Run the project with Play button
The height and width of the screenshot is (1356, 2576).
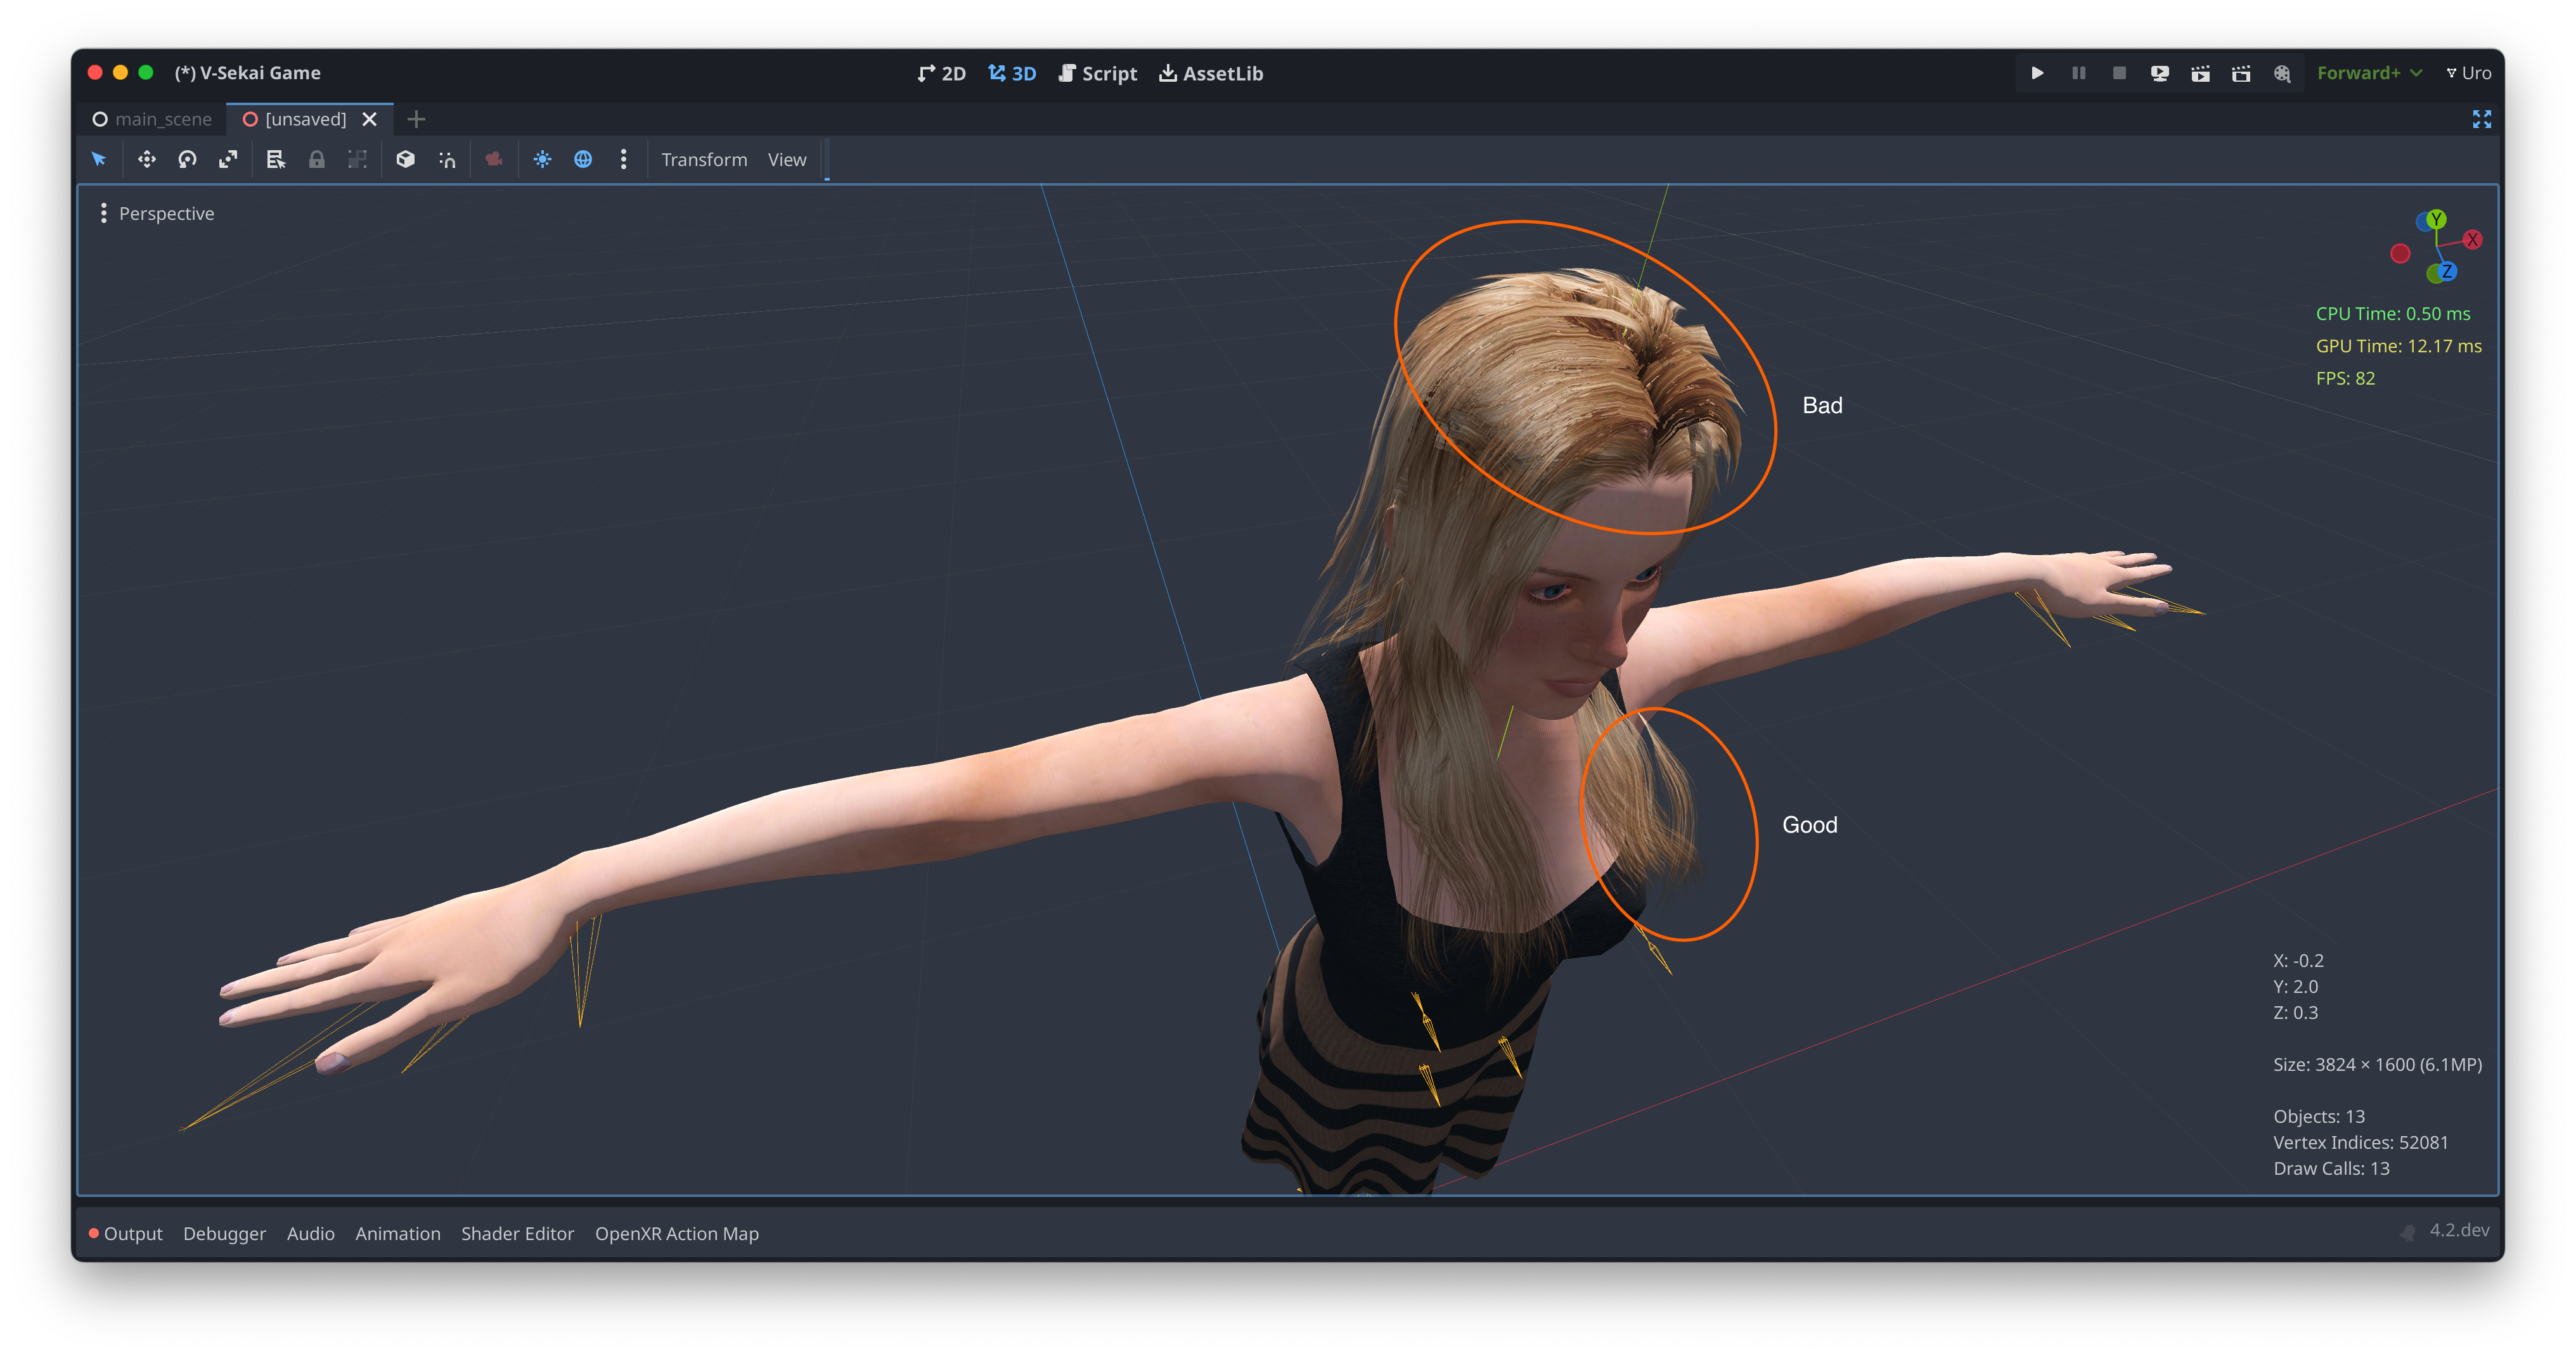(2037, 73)
